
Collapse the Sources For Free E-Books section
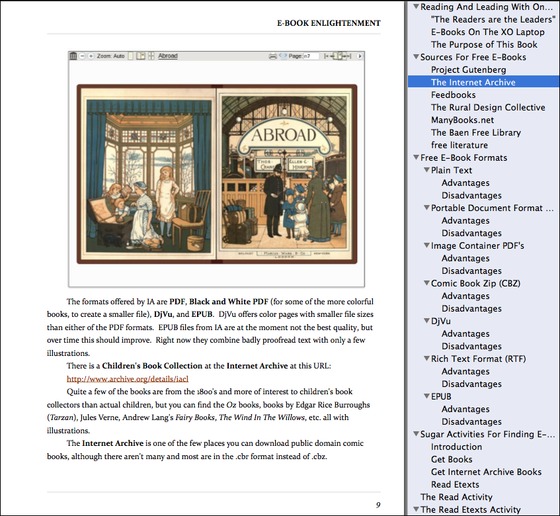[416, 56]
